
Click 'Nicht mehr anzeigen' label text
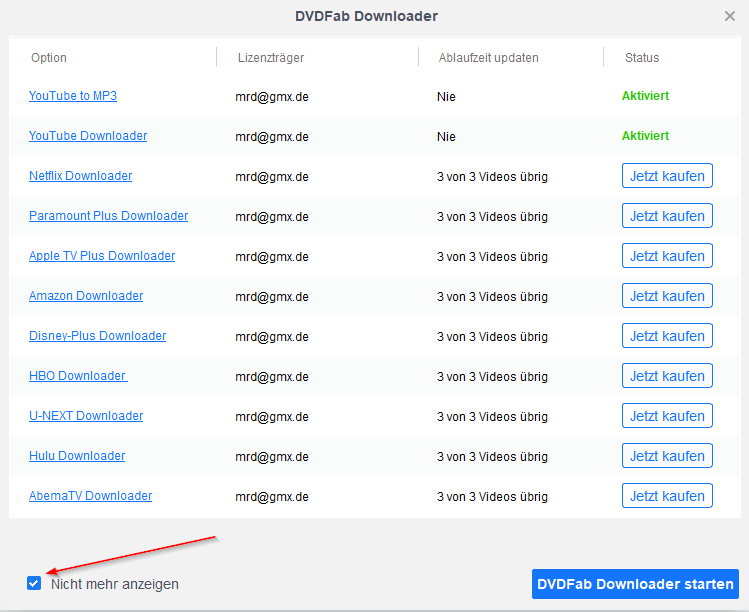(x=115, y=584)
